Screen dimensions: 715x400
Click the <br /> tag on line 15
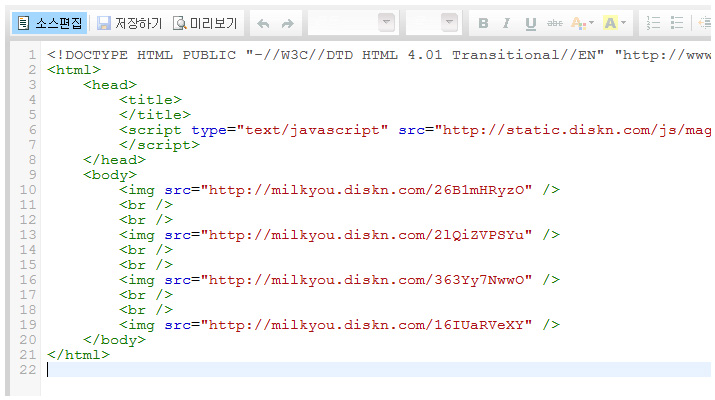click(146, 265)
